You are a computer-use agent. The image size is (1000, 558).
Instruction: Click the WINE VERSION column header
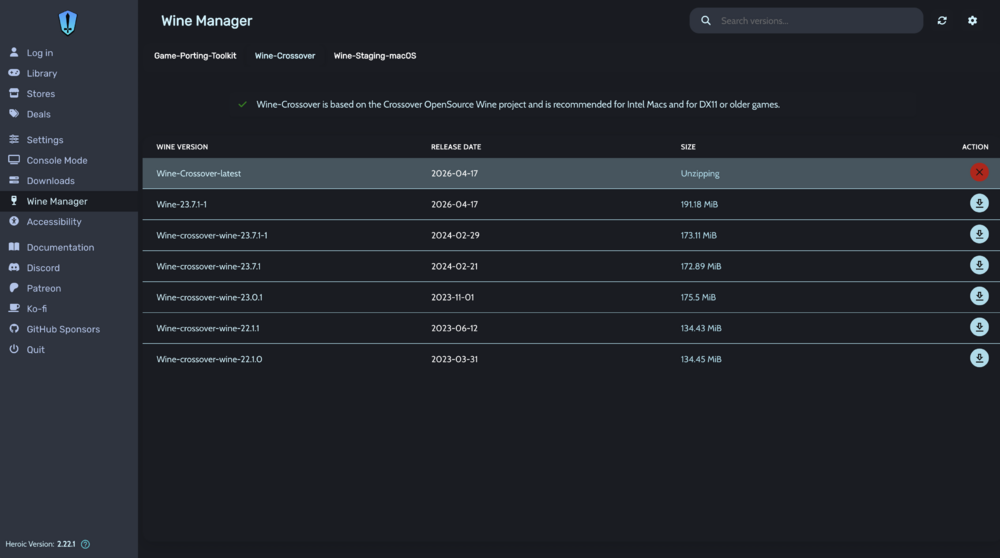click(182, 147)
